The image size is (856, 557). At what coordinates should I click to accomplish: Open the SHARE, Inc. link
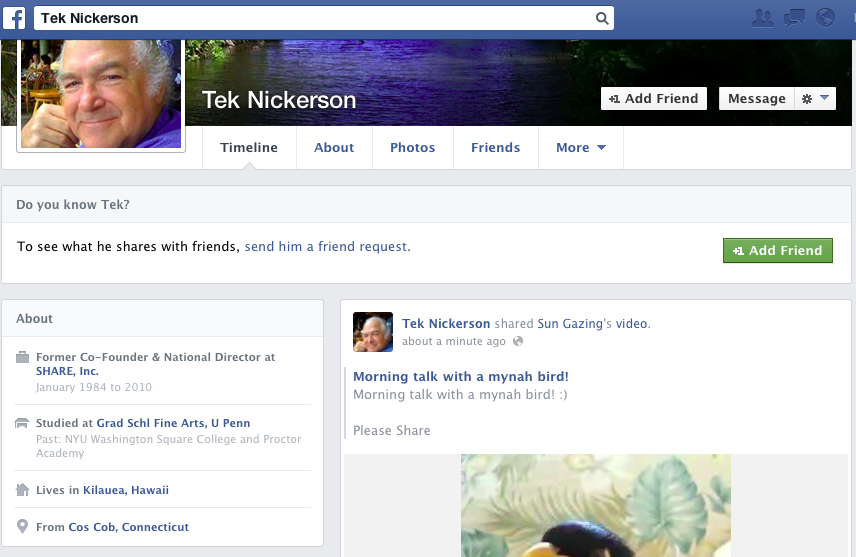click(x=68, y=371)
